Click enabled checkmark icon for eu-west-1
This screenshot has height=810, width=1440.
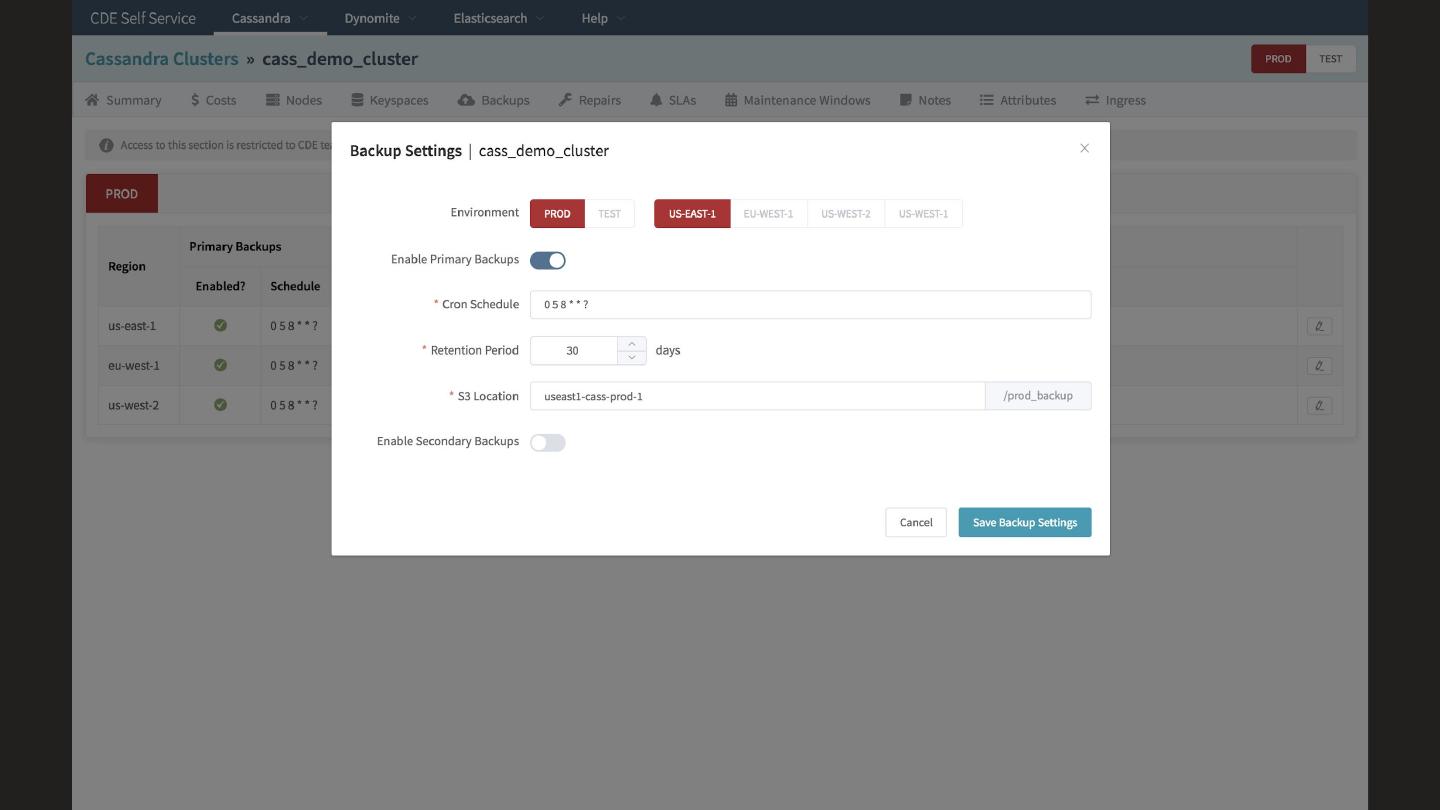click(220, 365)
